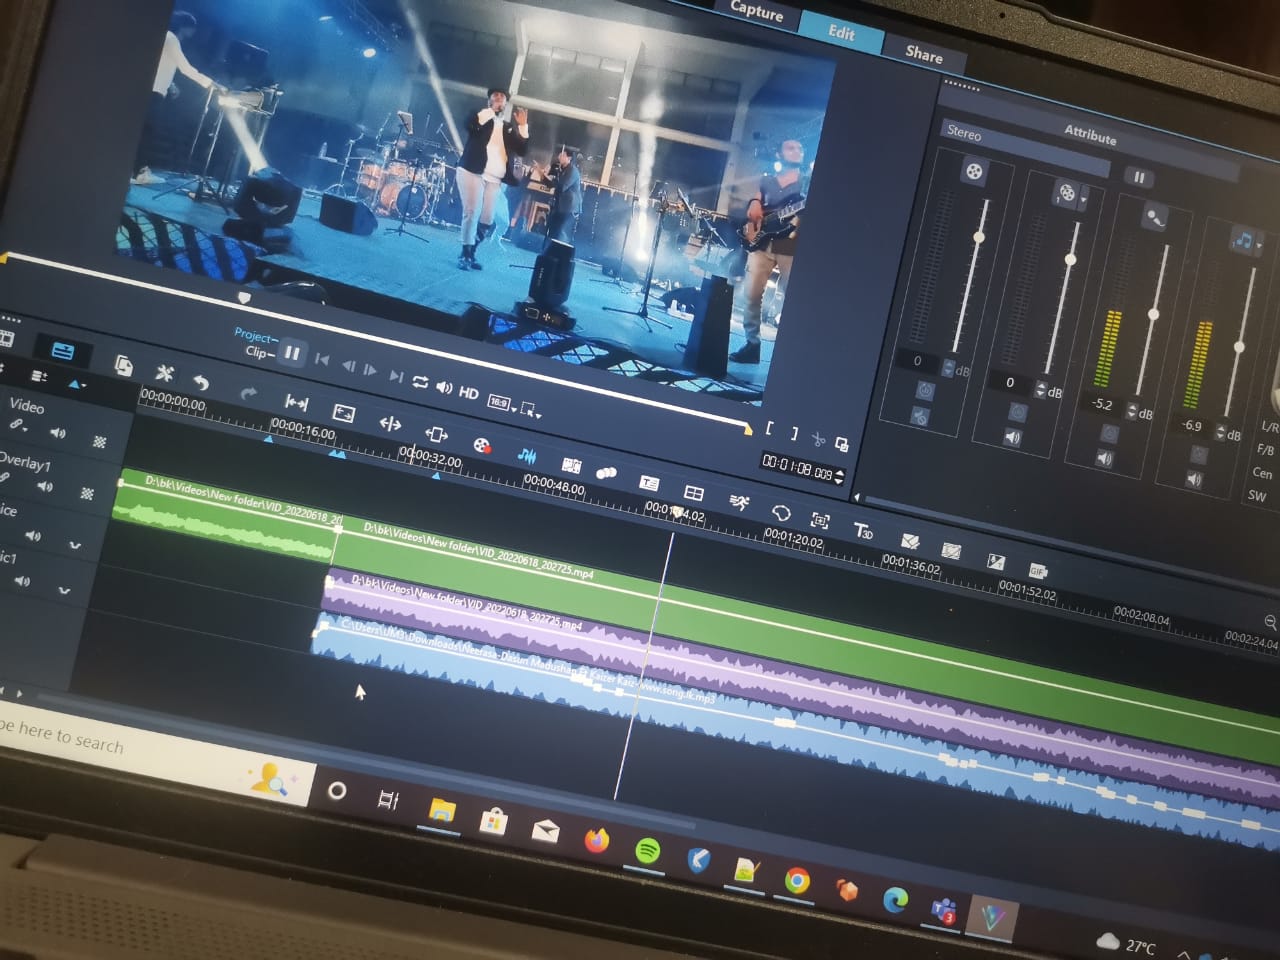Adjust the Voice channel fader at -5.2 dB
The height and width of the screenshot is (960, 1280).
(1153, 314)
